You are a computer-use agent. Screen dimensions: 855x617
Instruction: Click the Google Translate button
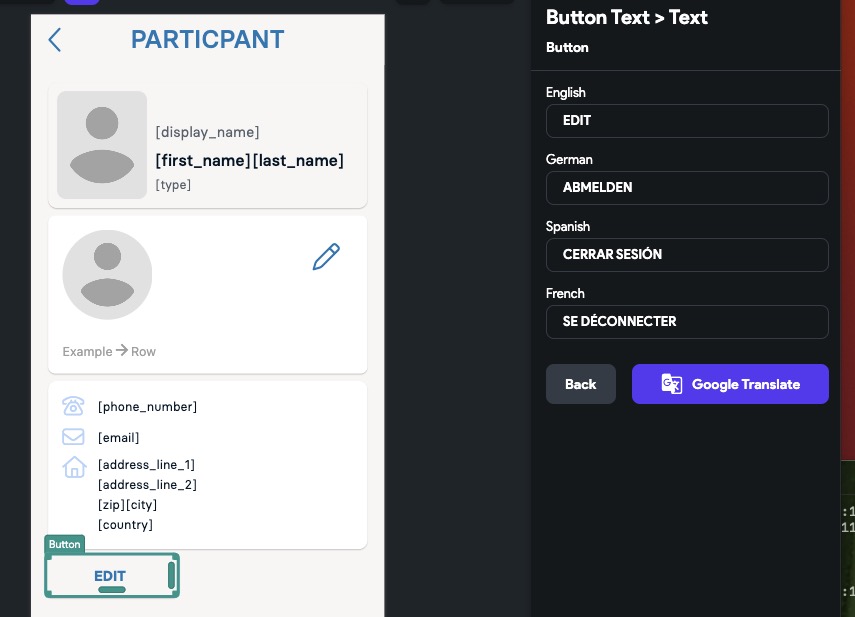click(730, 384)
